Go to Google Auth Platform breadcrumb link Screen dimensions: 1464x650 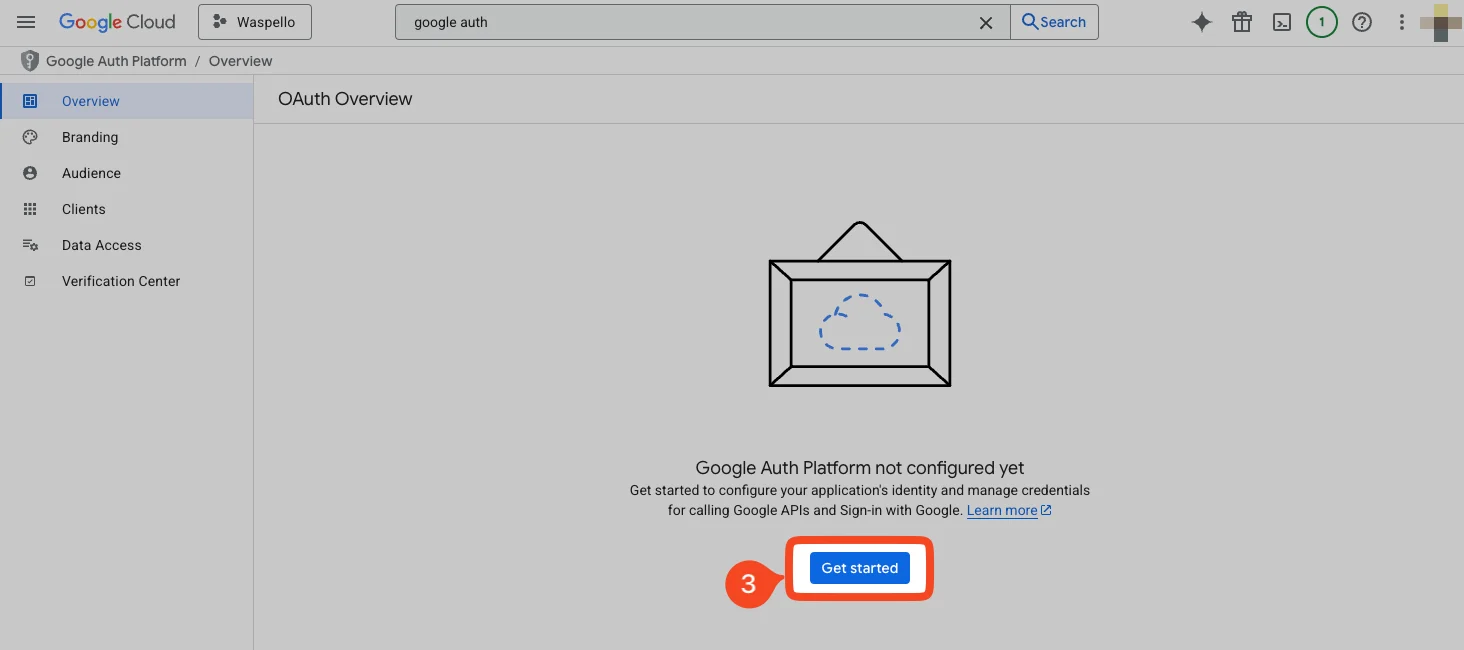[x=116, y=61]
